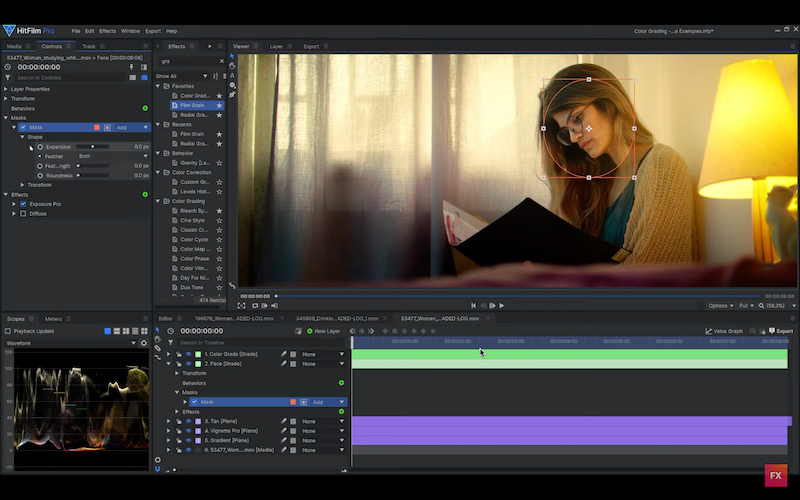Select the Ellipse mask tool in the viewer

pos(232,85)
